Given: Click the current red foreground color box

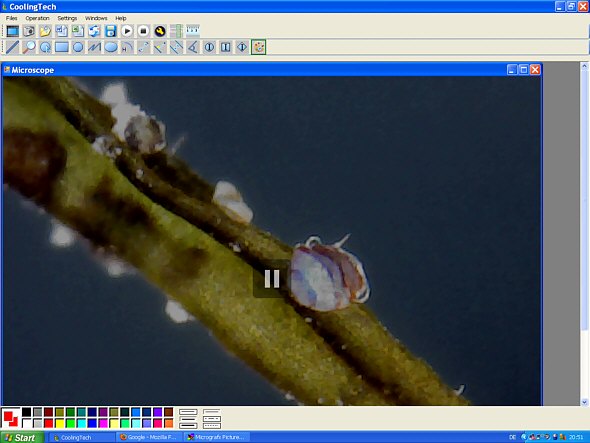Looking at the screenshot, I should (9, 417).
